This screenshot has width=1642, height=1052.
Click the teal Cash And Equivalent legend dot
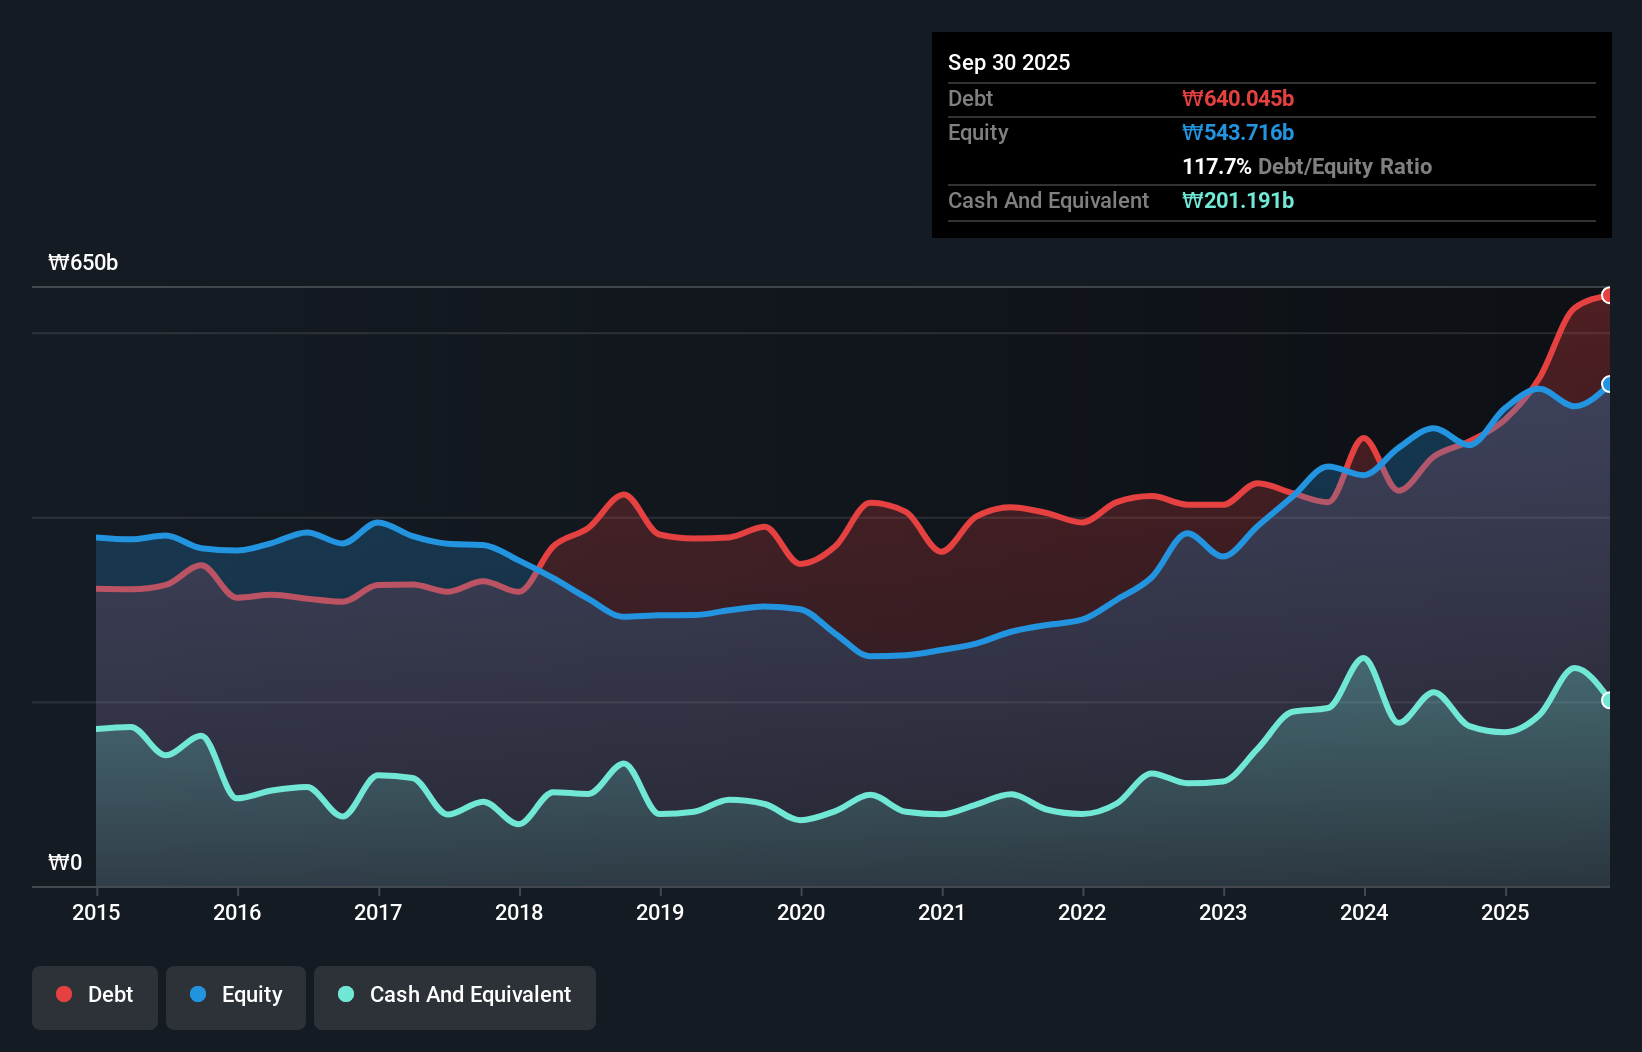click(344, 995)
